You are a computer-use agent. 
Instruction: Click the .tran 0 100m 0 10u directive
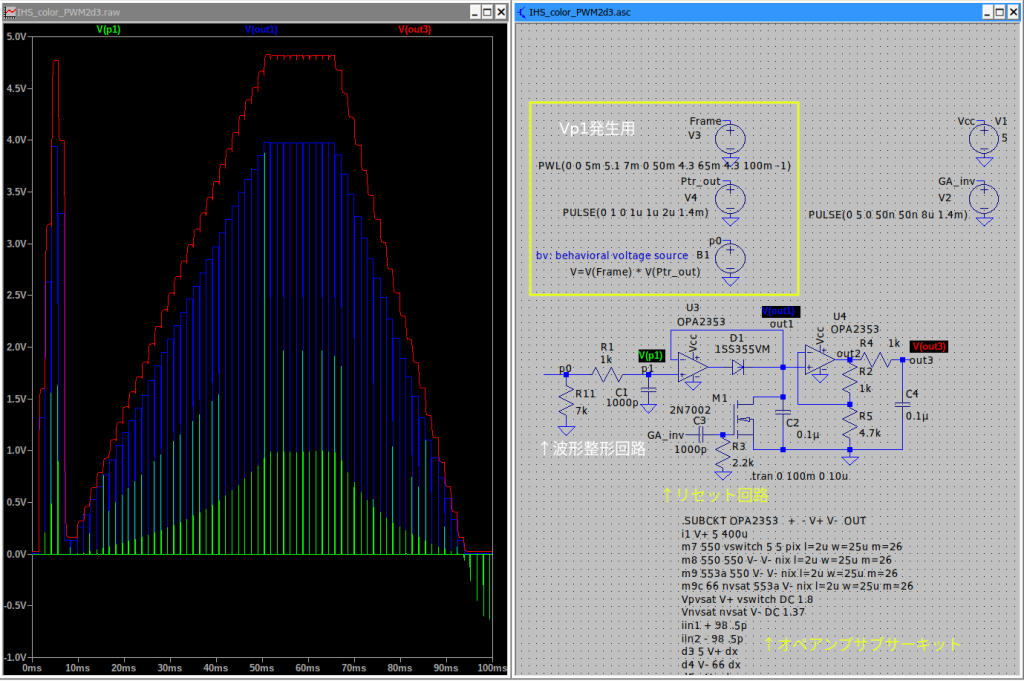[x=799, y=477]
